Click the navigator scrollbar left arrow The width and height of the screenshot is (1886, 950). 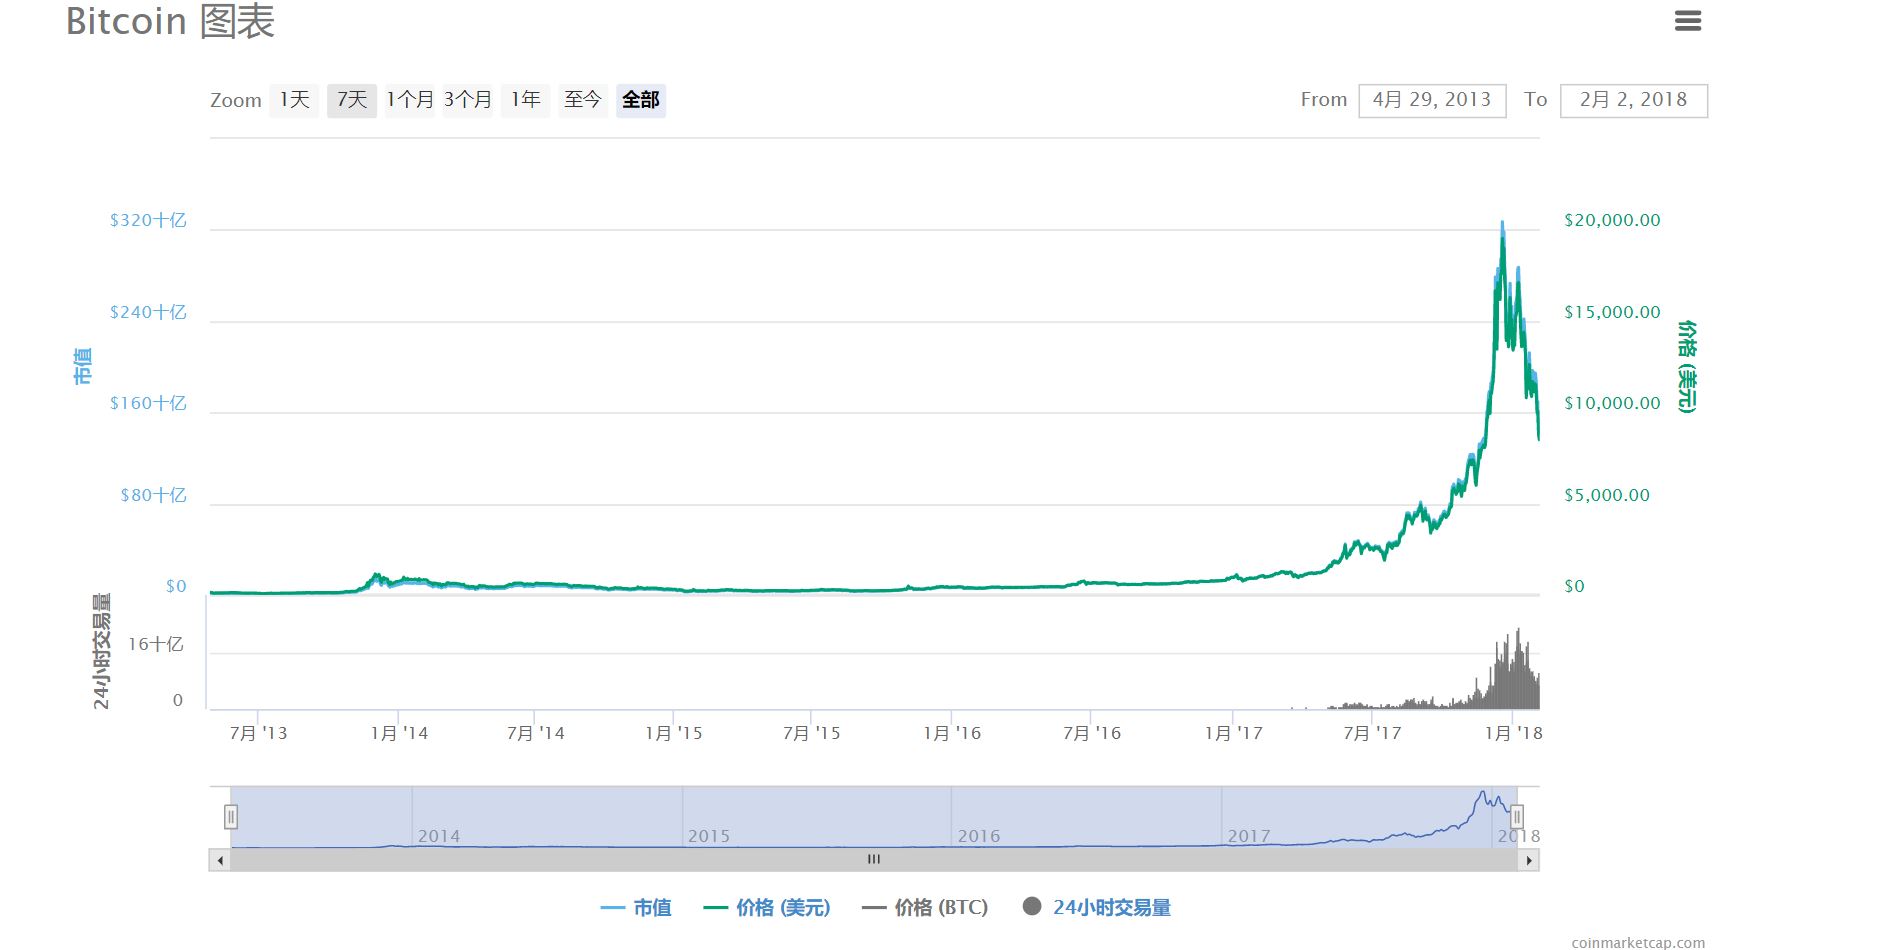pos(220,860)
